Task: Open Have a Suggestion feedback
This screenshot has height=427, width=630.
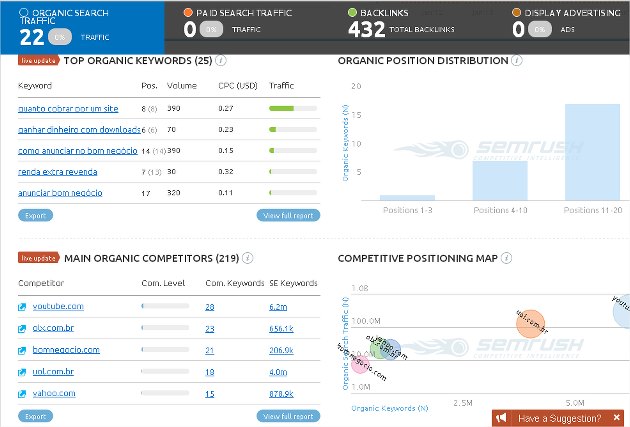Action: (560, 418)
